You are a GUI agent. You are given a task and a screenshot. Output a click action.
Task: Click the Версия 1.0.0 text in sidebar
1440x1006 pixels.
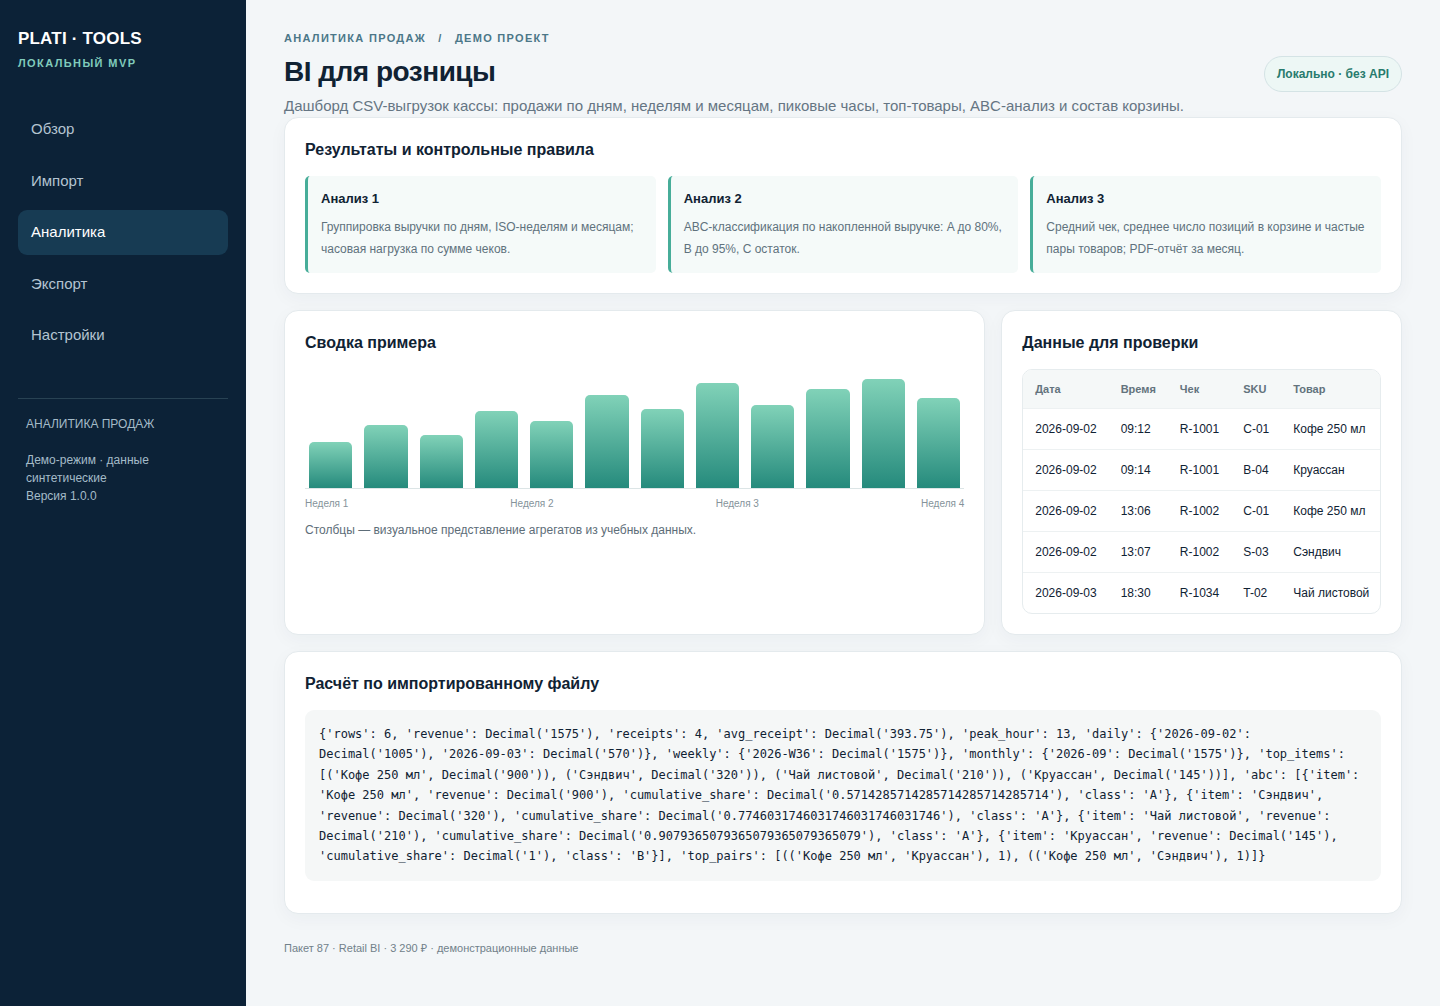point(62,496)
